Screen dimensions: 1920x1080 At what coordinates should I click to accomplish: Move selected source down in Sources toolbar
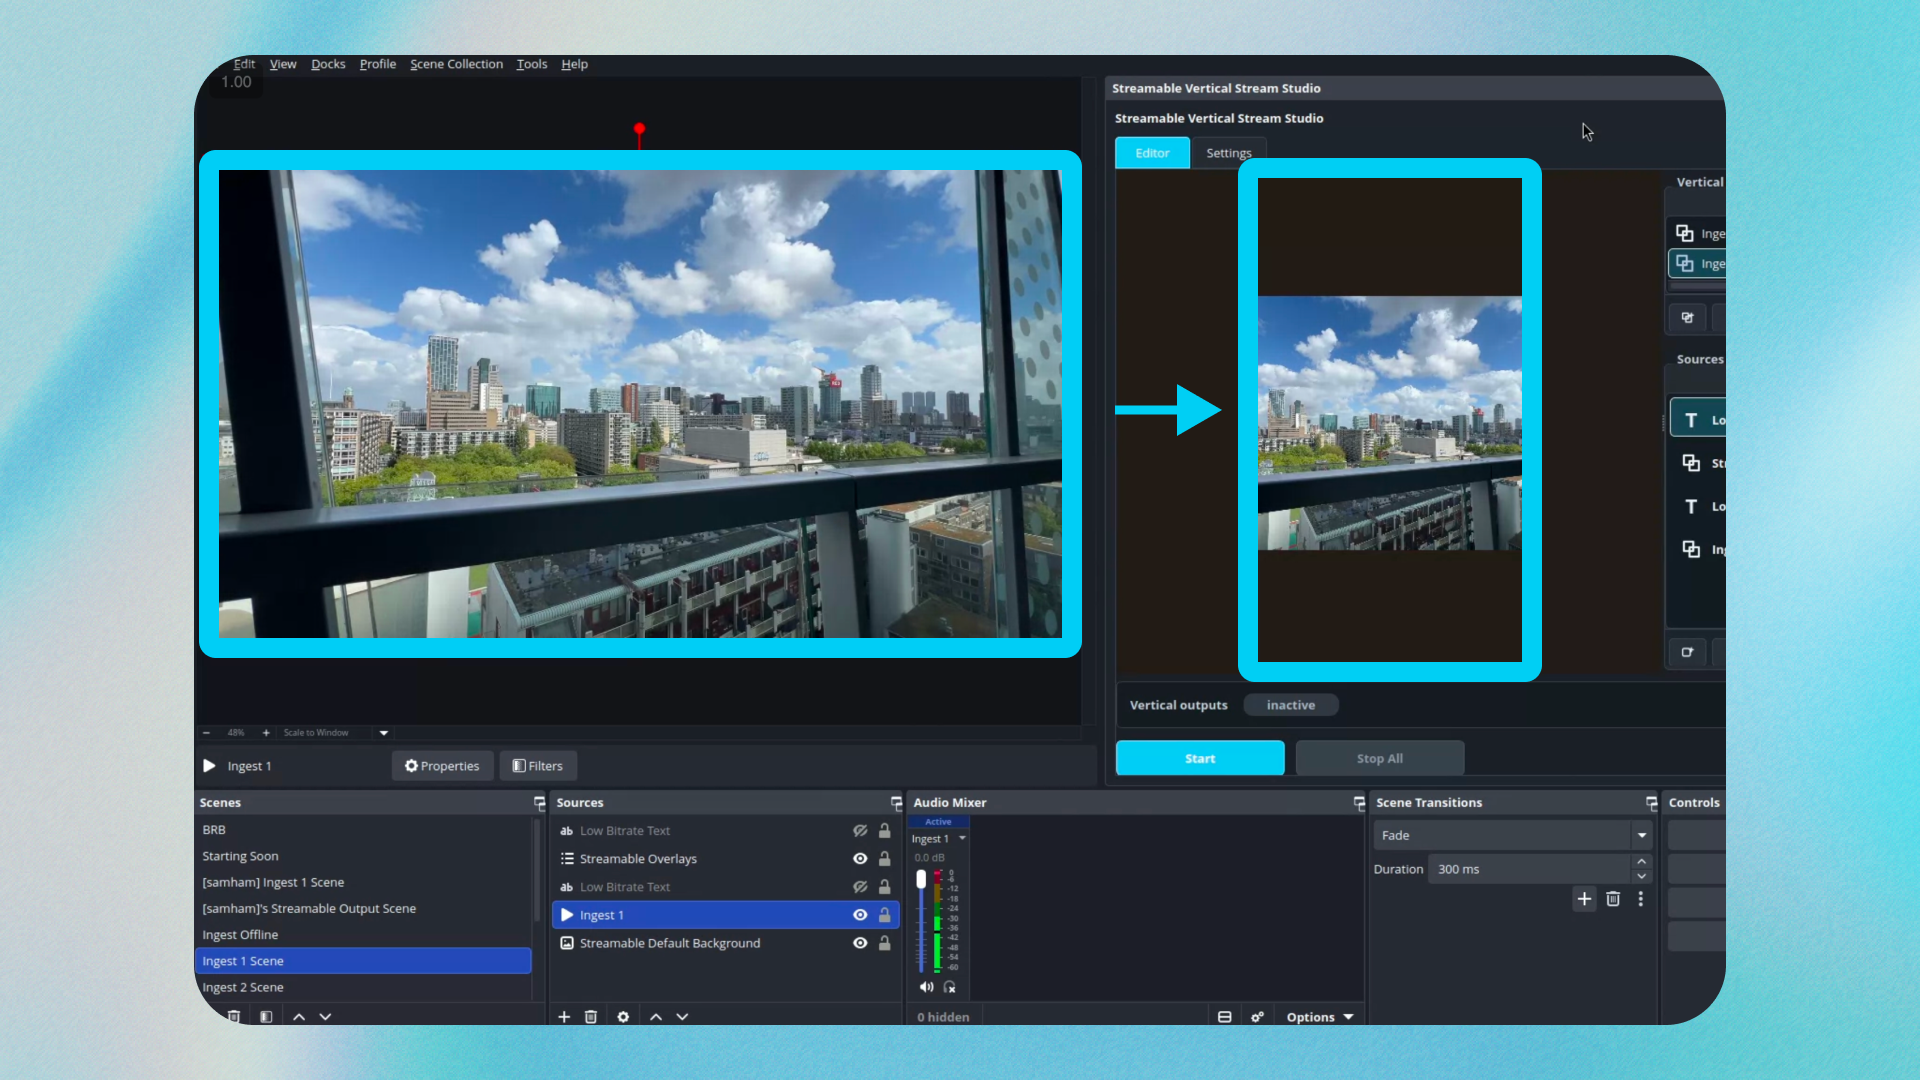(682, 1016)
